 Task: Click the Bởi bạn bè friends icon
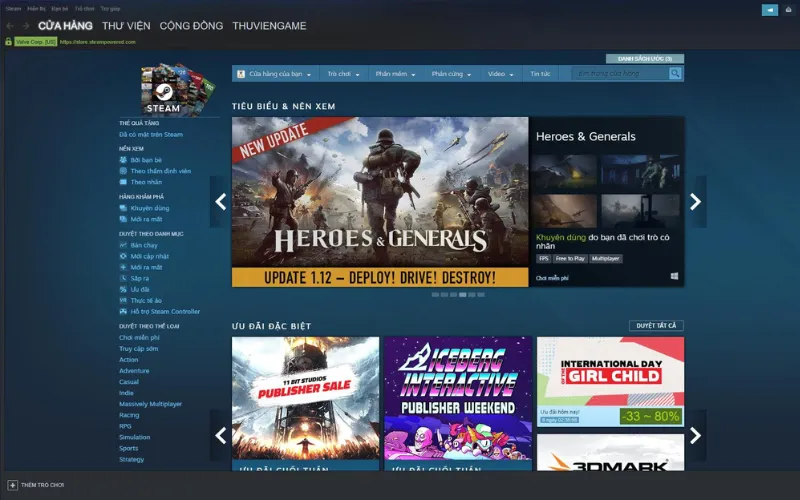click(123, 160)
